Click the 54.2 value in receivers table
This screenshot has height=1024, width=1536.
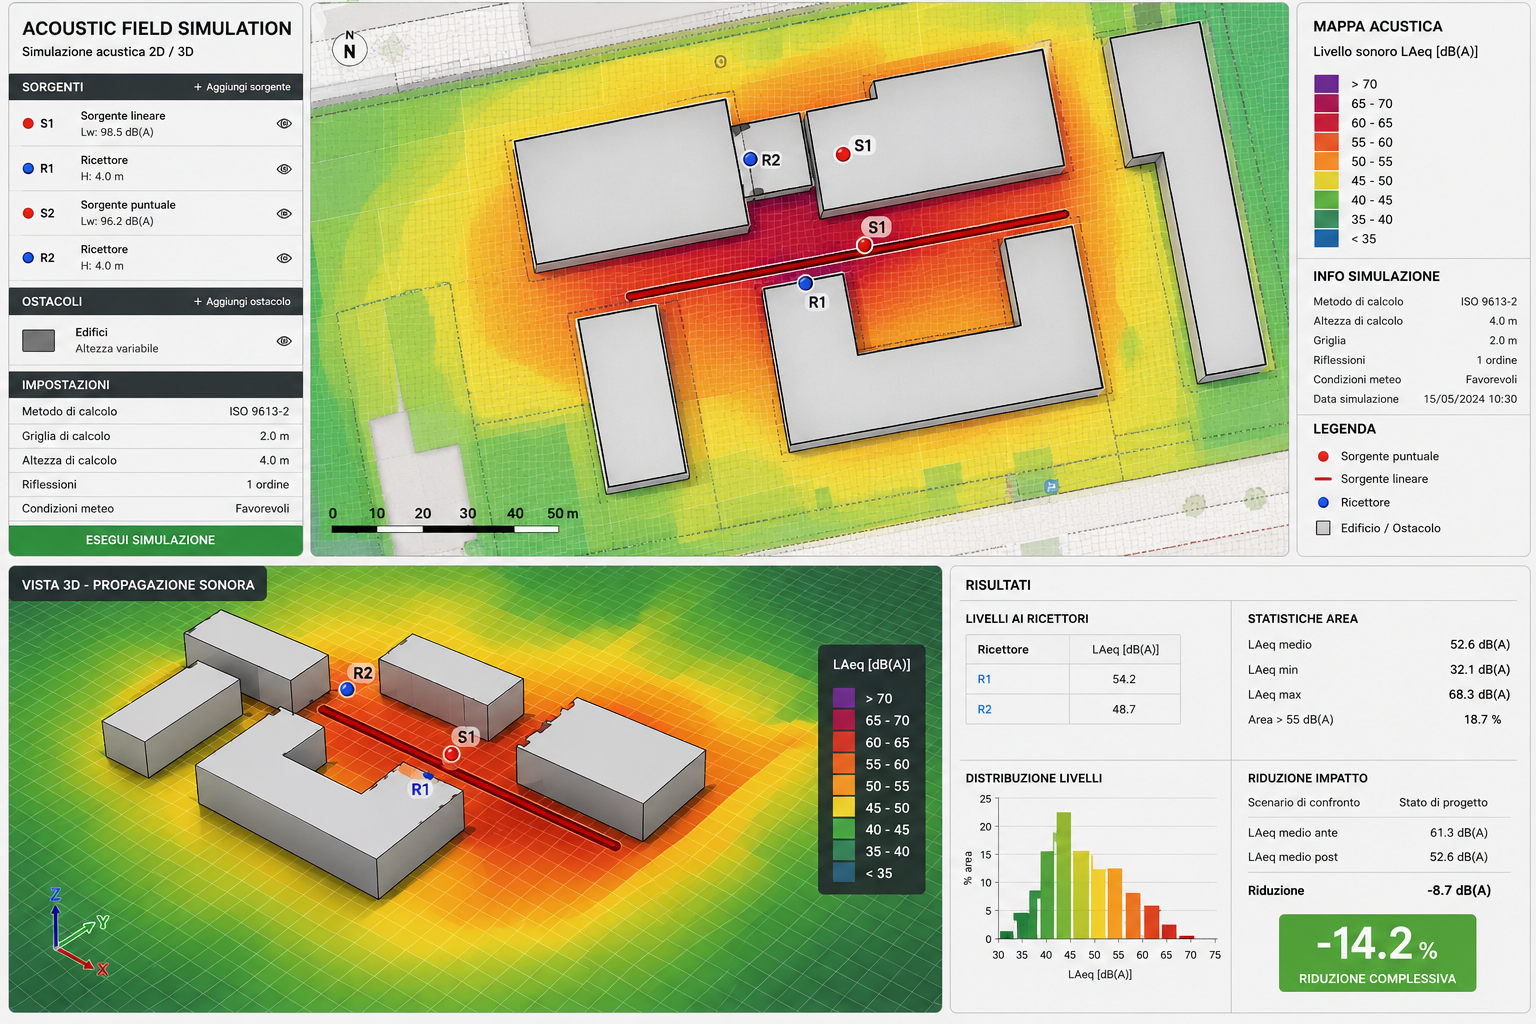click(x=1124, y=679)
